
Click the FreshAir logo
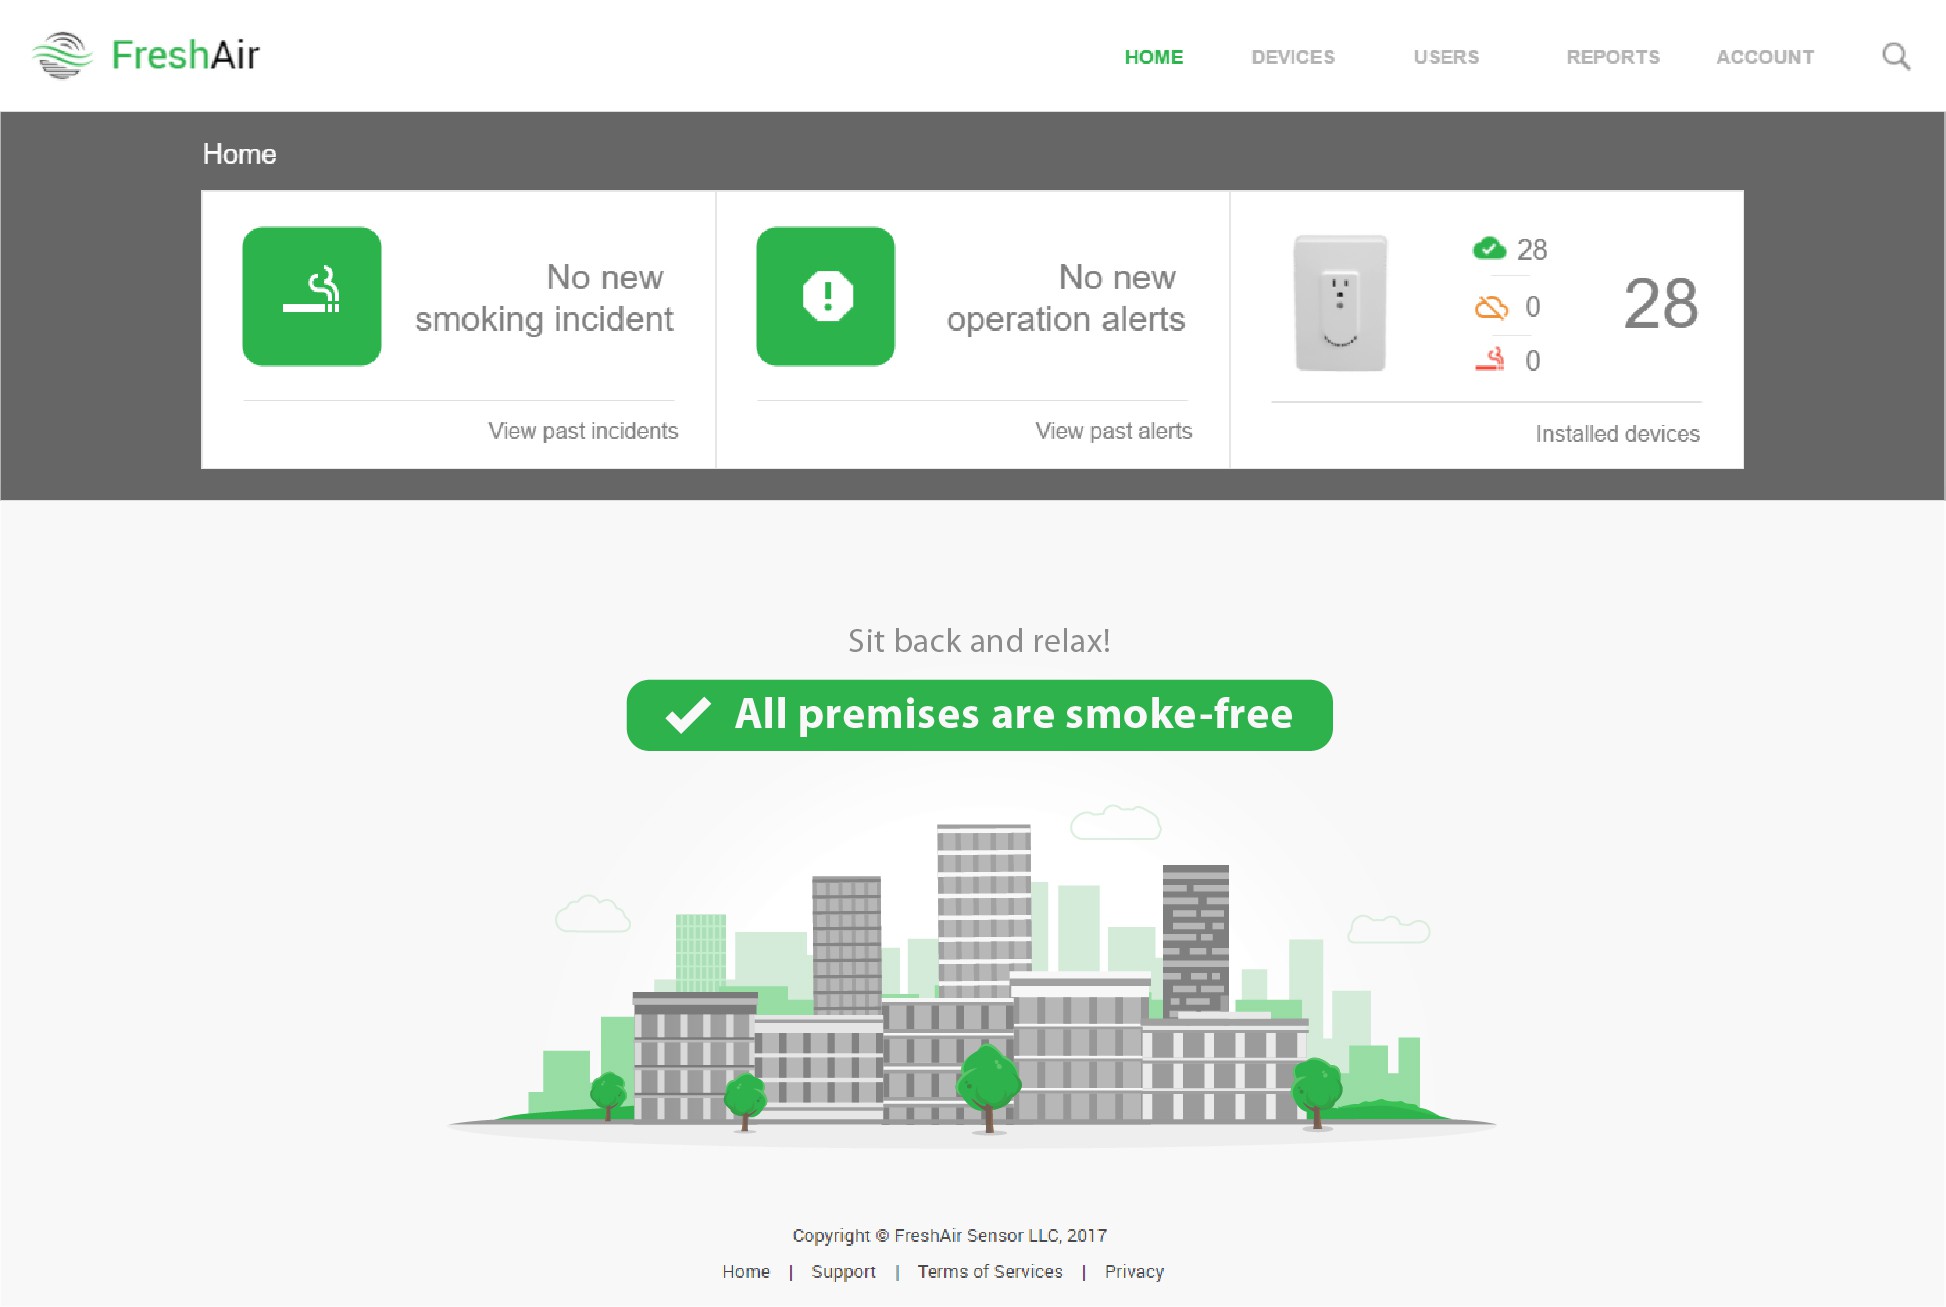point(146,55)
